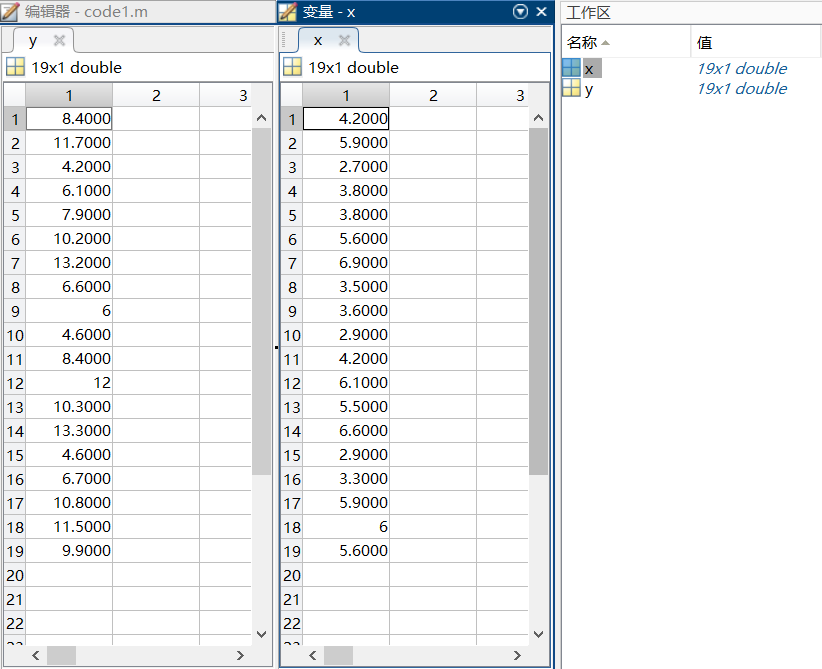Open 19x1 double value of y in workspace
822x669 pixels.
coord(742,89)
